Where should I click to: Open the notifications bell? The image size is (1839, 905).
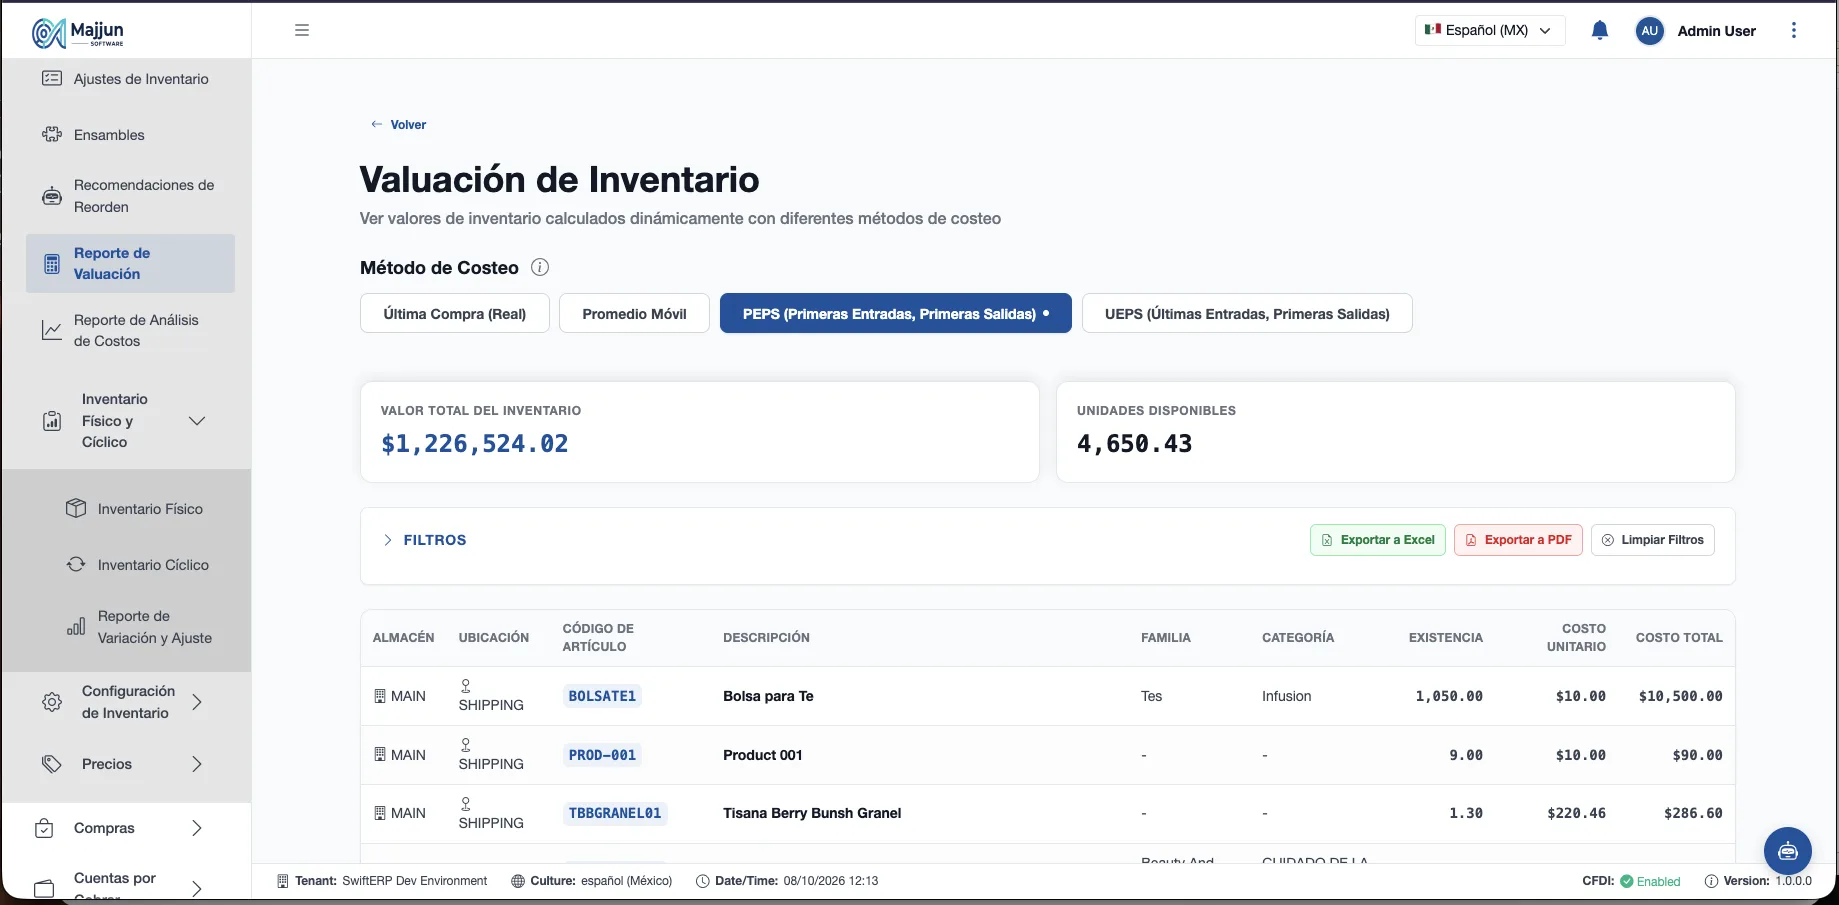coord(1600,30)
